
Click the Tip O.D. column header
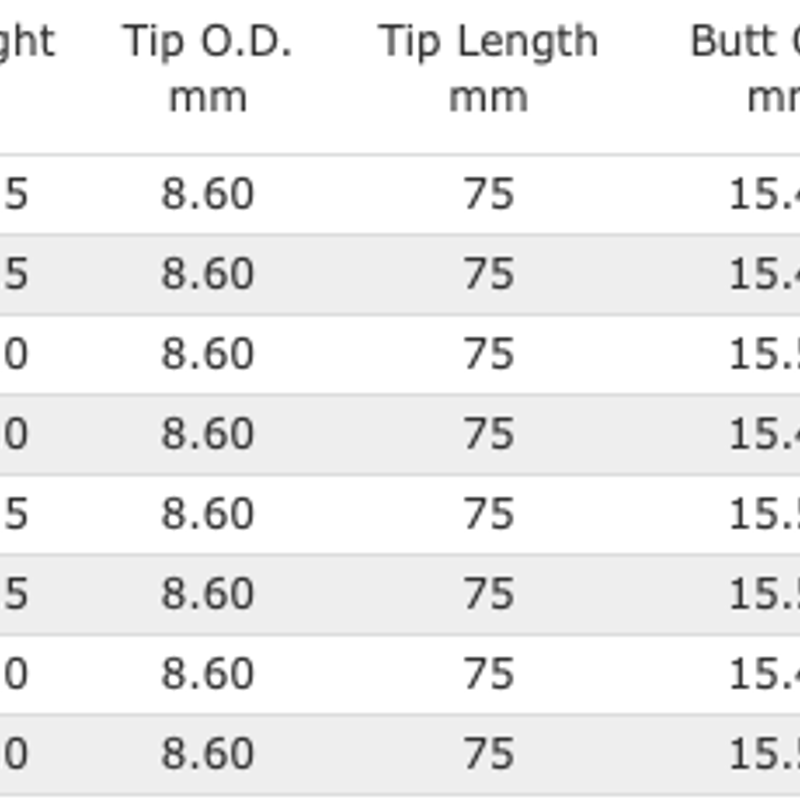pos(207,68)
